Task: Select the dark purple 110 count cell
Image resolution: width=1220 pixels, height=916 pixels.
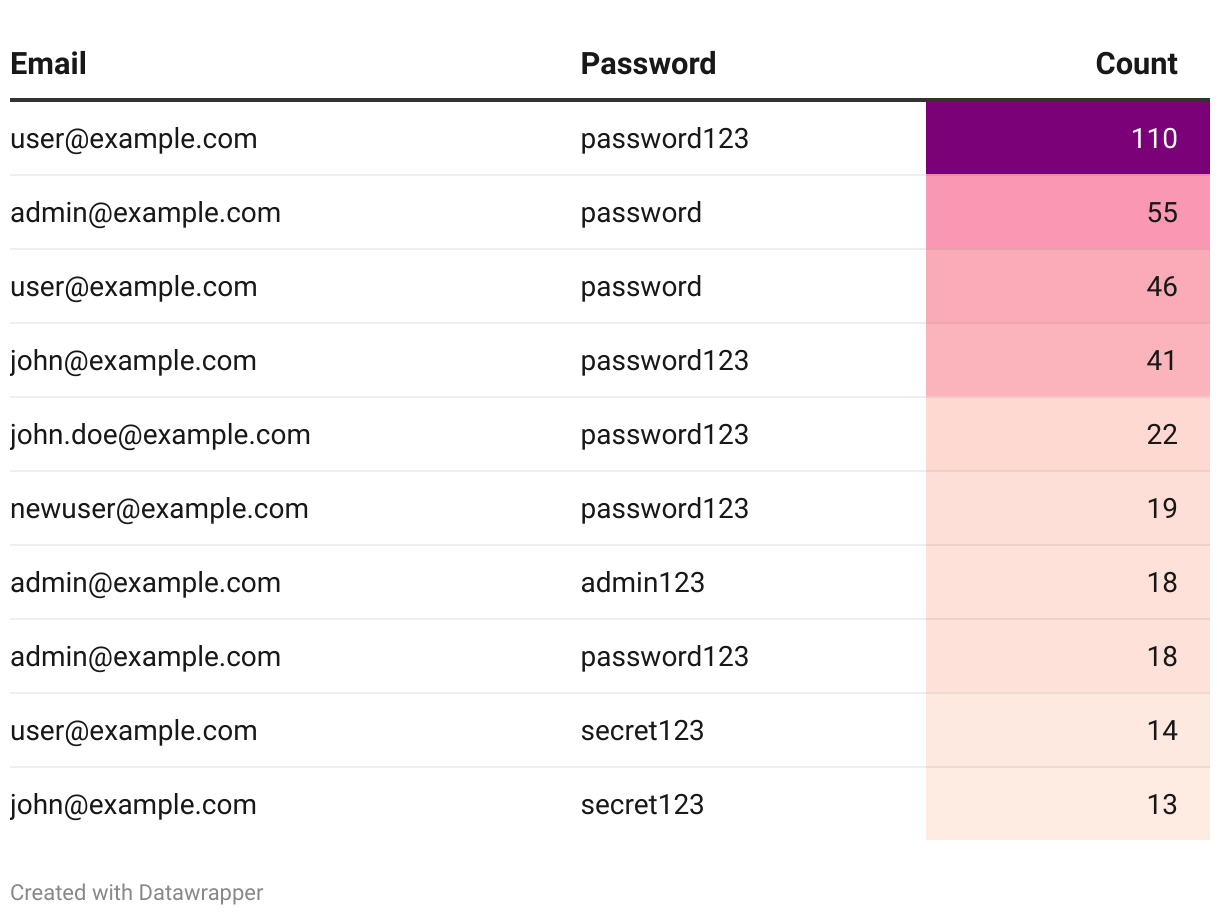Action: pyautogui.click(x=1067, y=138)
